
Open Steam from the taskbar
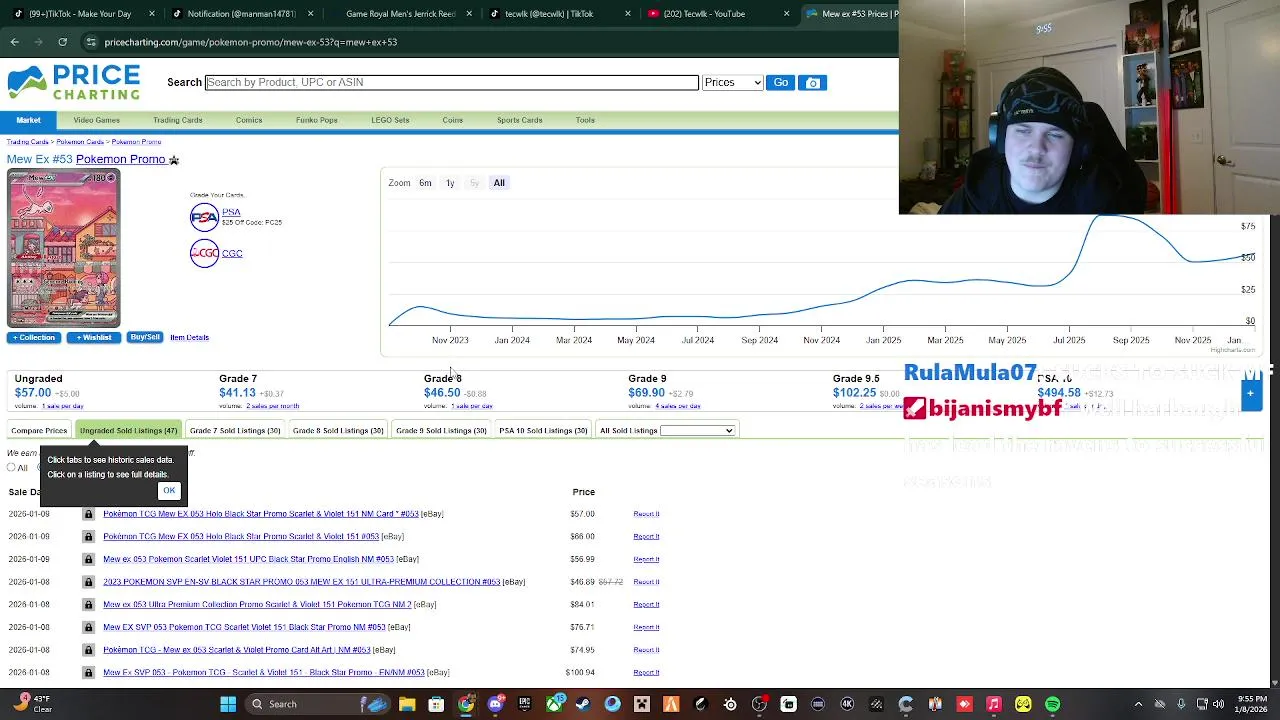[x=583, y=704]
